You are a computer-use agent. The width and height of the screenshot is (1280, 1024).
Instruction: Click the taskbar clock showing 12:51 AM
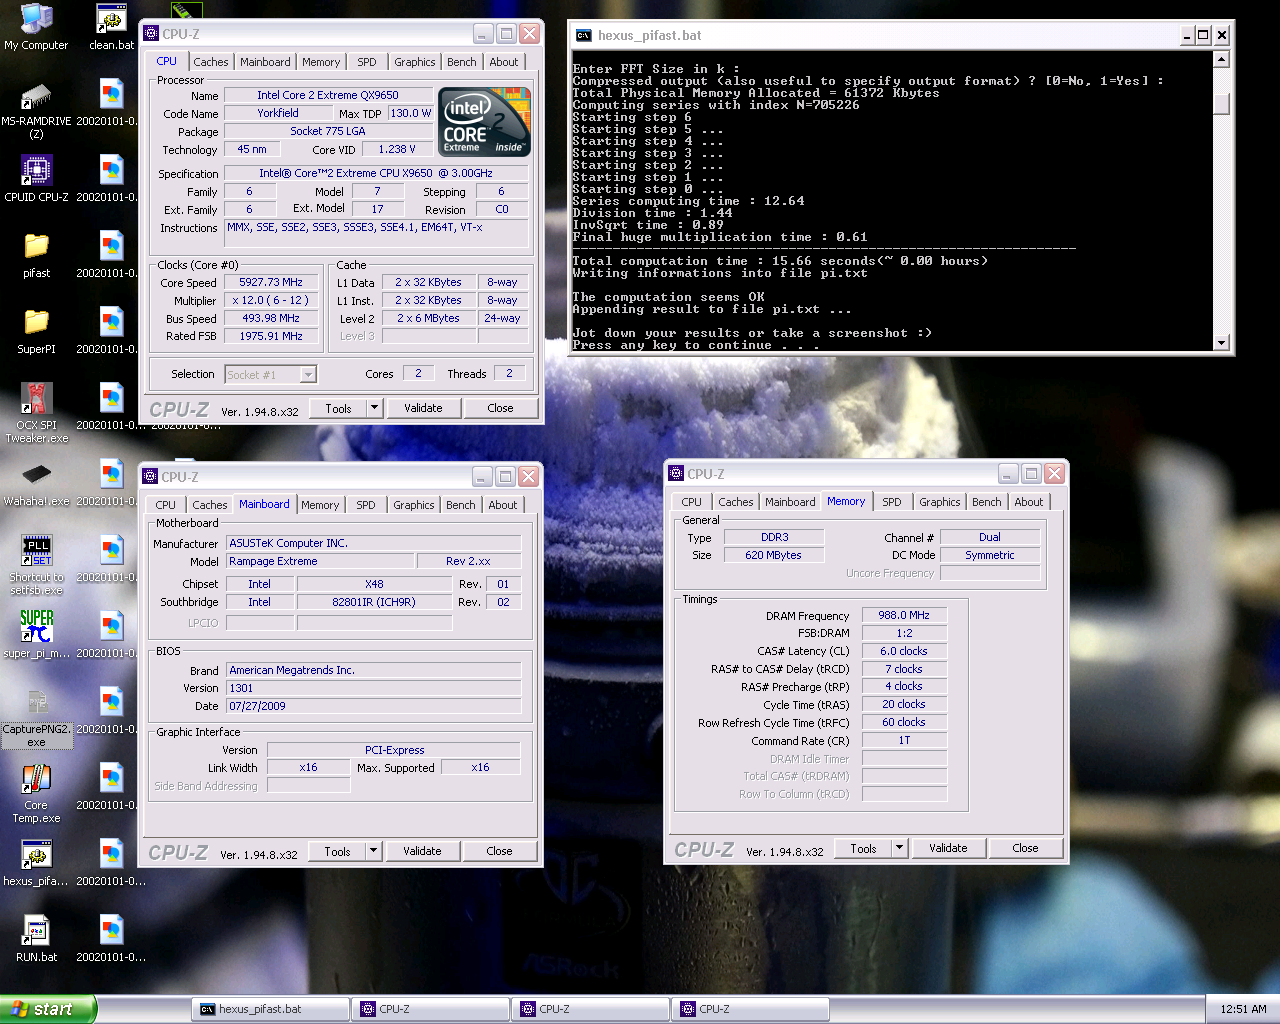click(1243, 1009)
